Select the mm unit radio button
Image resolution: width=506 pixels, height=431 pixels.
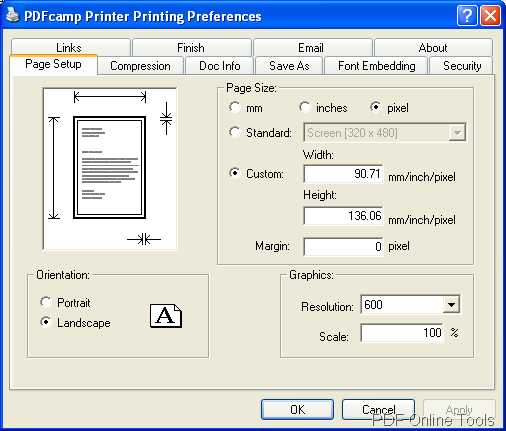tap(235, 107)
